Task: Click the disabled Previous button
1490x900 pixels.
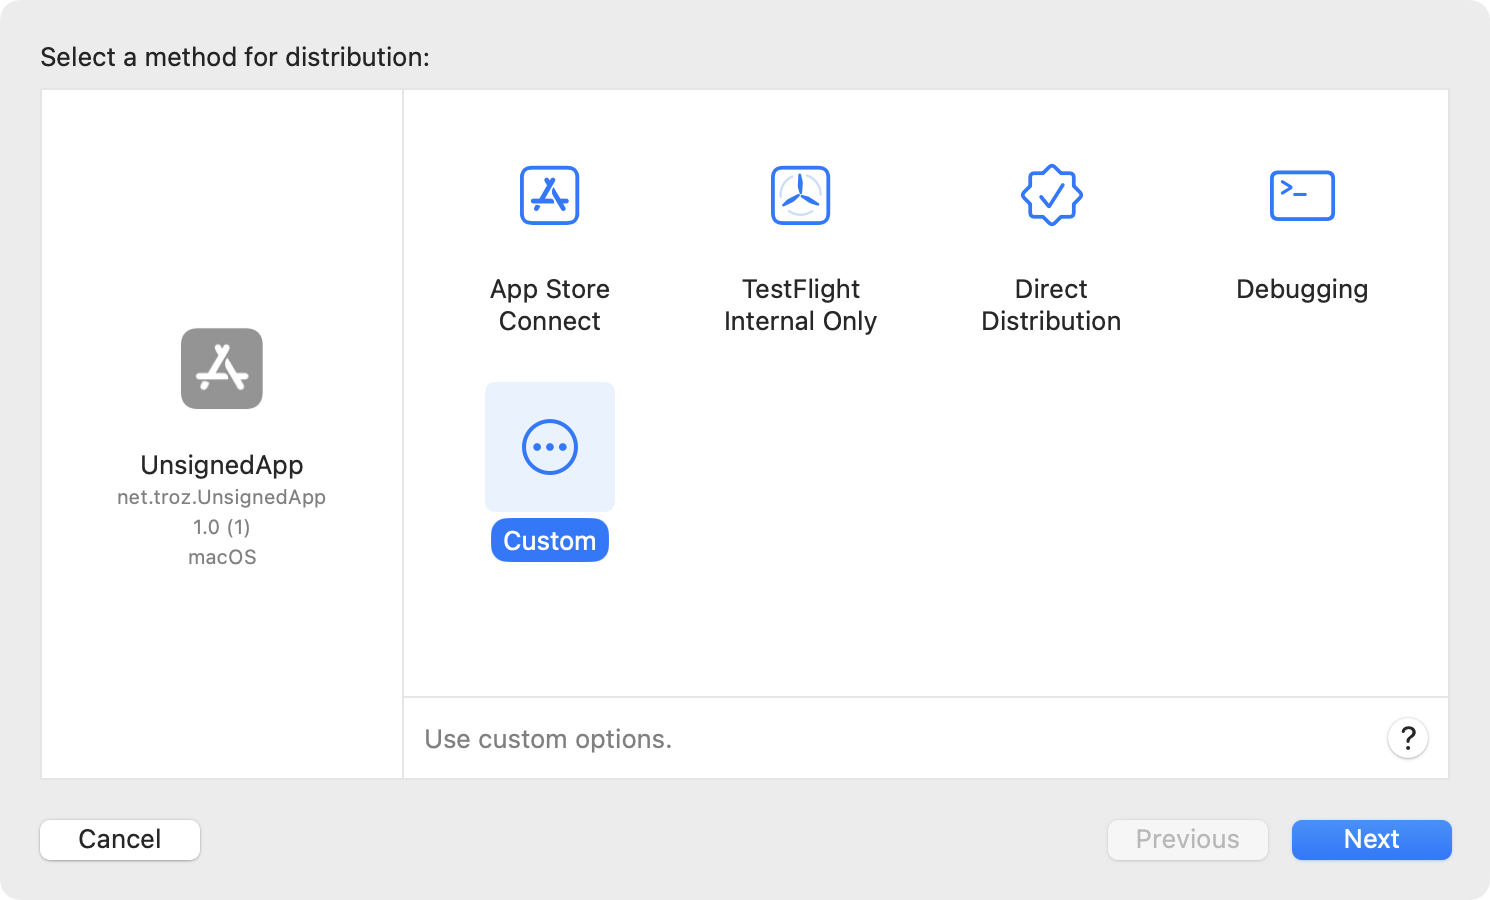Action: (x=1187, y=839)
